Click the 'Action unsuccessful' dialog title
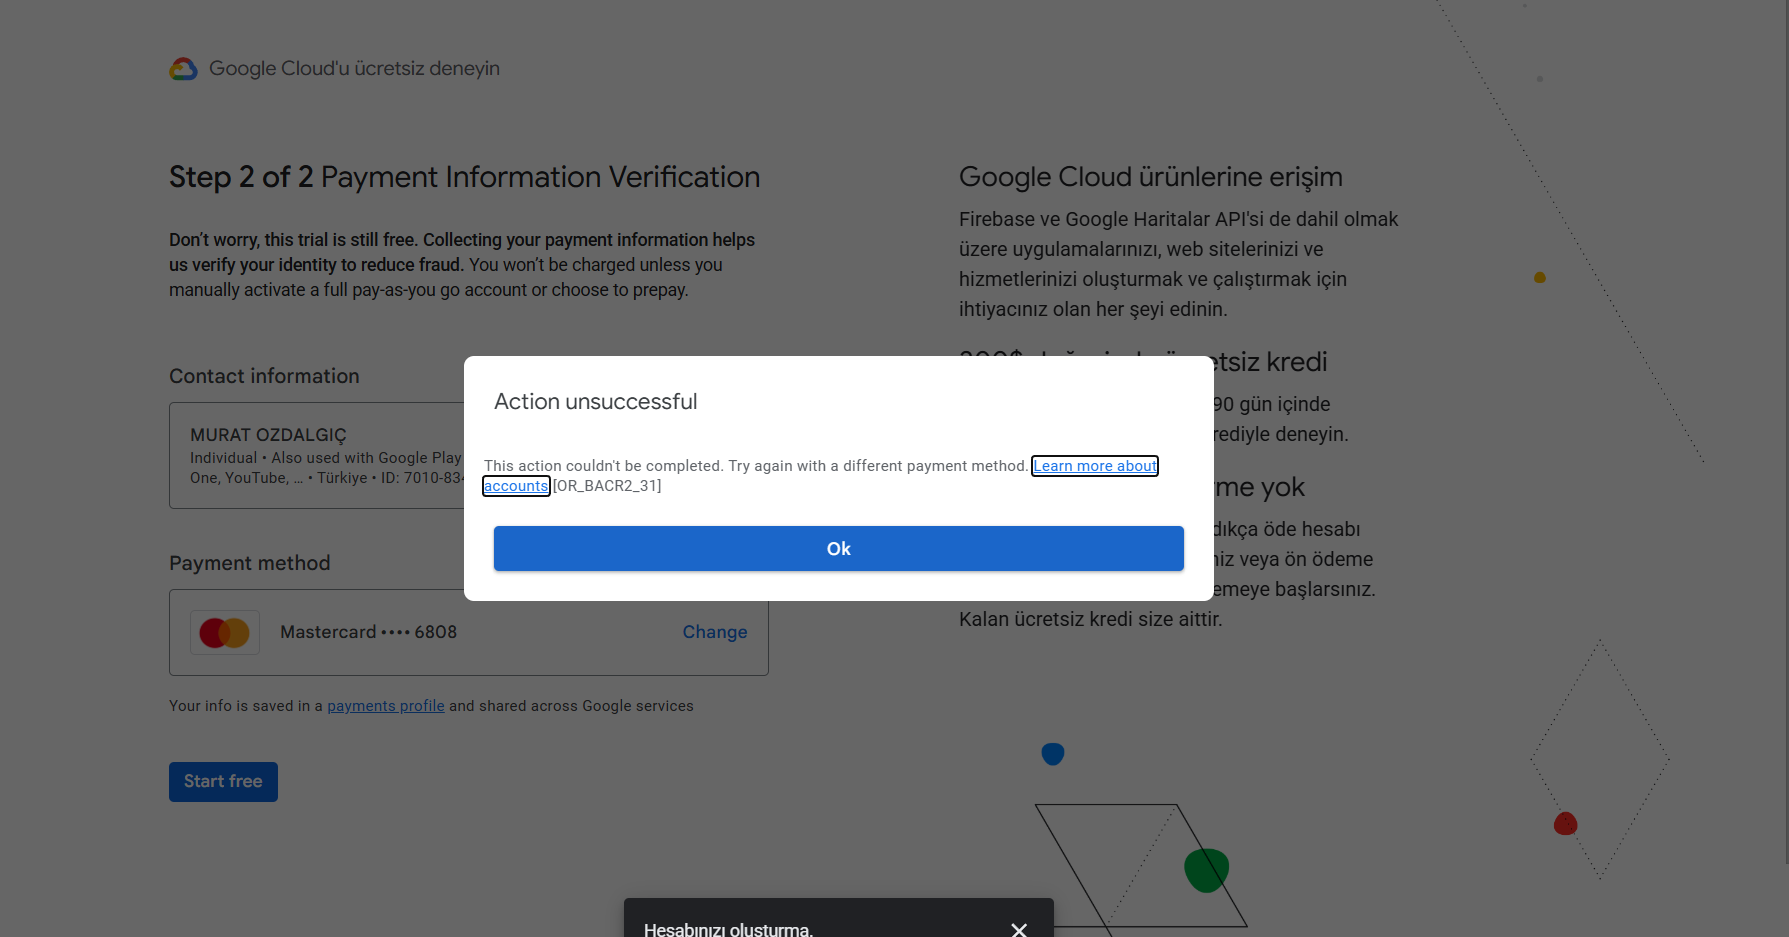Screen dimensions: 1789x937 click(x=596, y=402)
